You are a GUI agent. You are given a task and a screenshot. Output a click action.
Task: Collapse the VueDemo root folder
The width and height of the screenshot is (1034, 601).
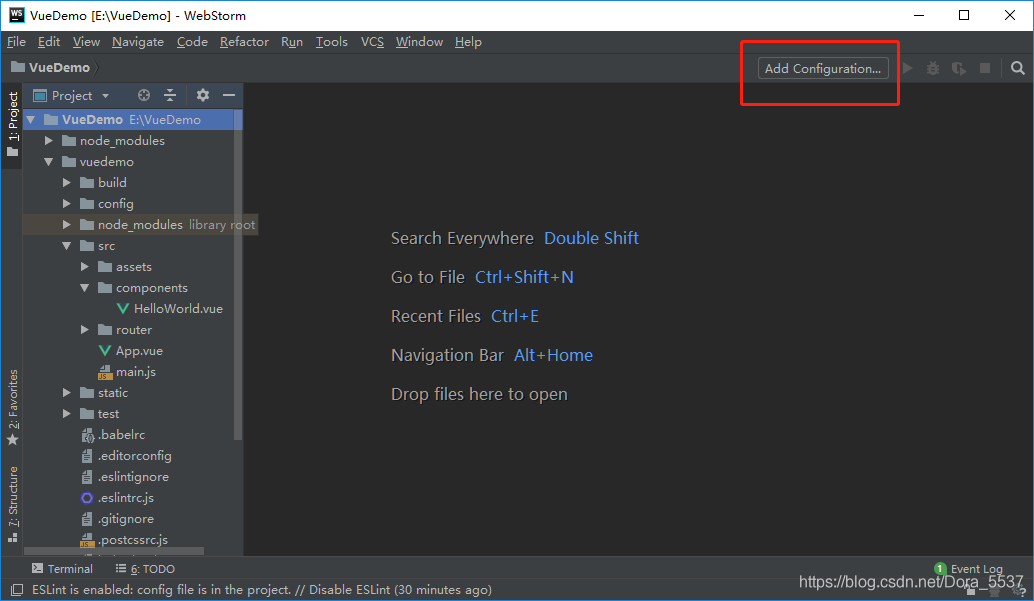pos(30,119)
